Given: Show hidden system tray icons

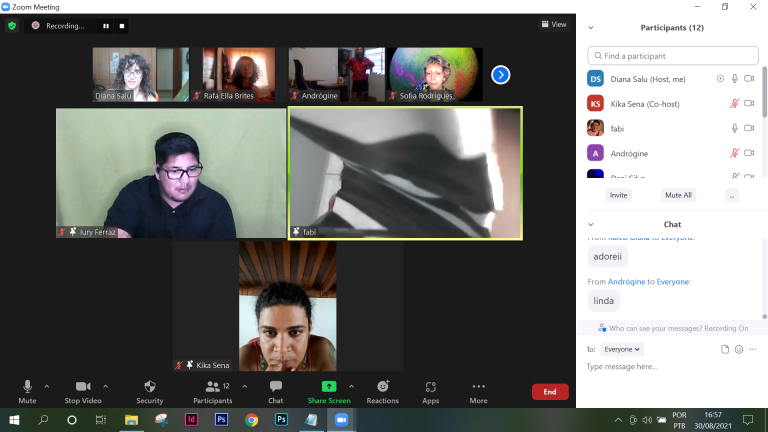Looking at the screenshot, I should 618,420.
